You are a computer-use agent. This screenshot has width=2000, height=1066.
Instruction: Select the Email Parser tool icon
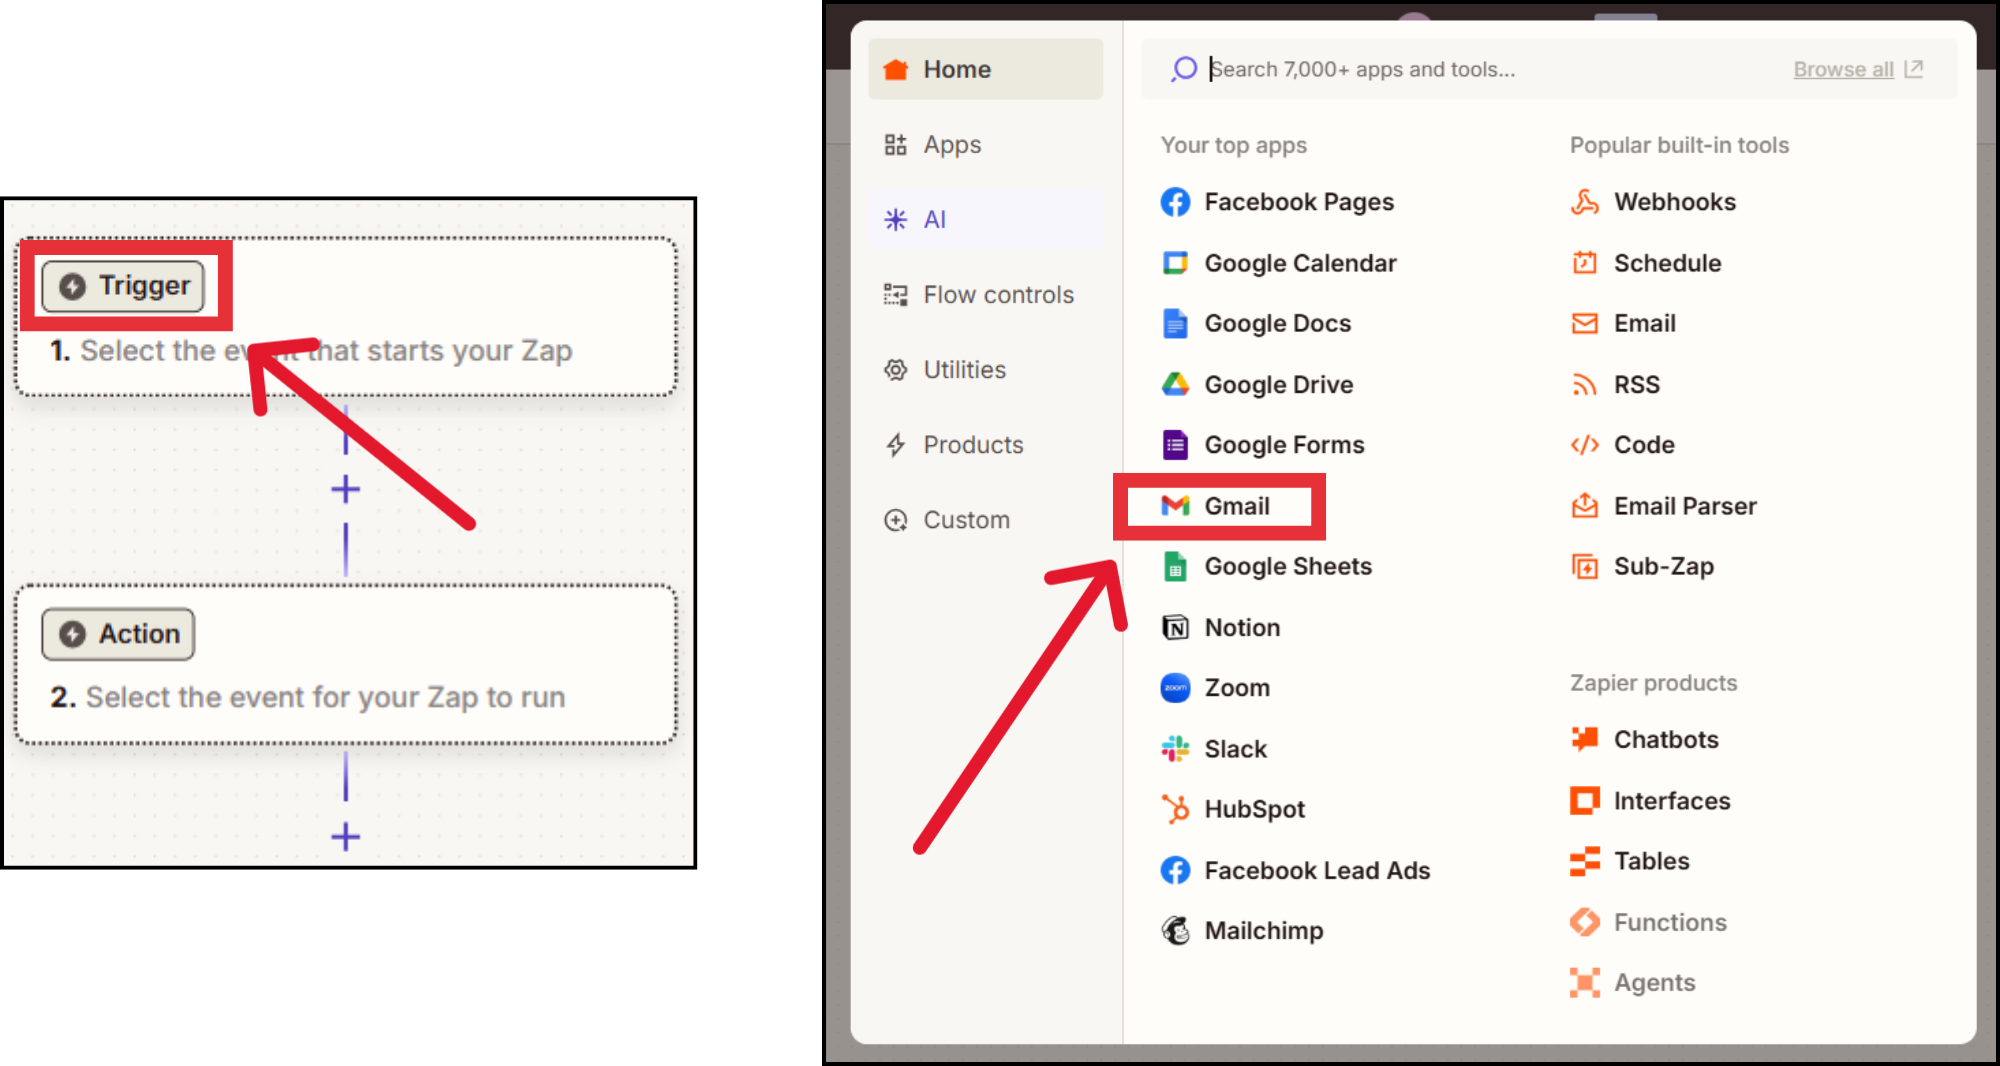[1584, 506]
